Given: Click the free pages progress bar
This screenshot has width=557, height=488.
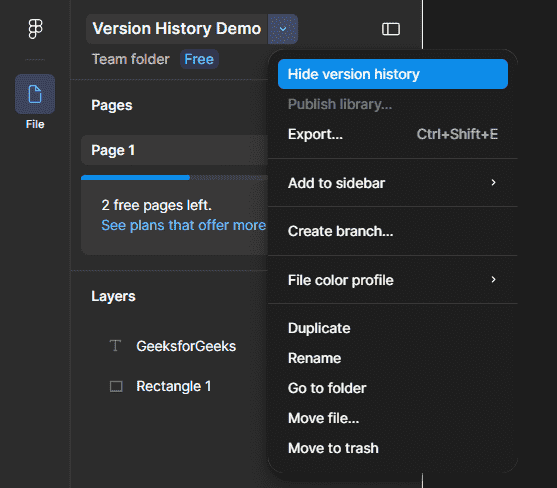Looking at the screenshot, I should click(174, 178).
